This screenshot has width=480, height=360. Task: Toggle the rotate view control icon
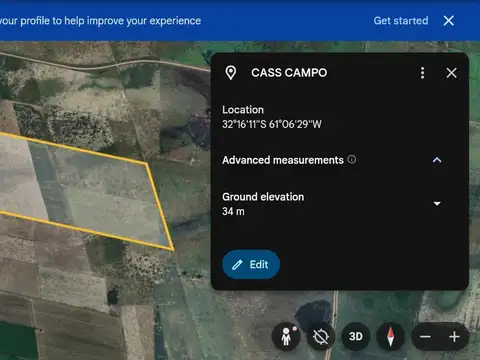coord(321,336)
